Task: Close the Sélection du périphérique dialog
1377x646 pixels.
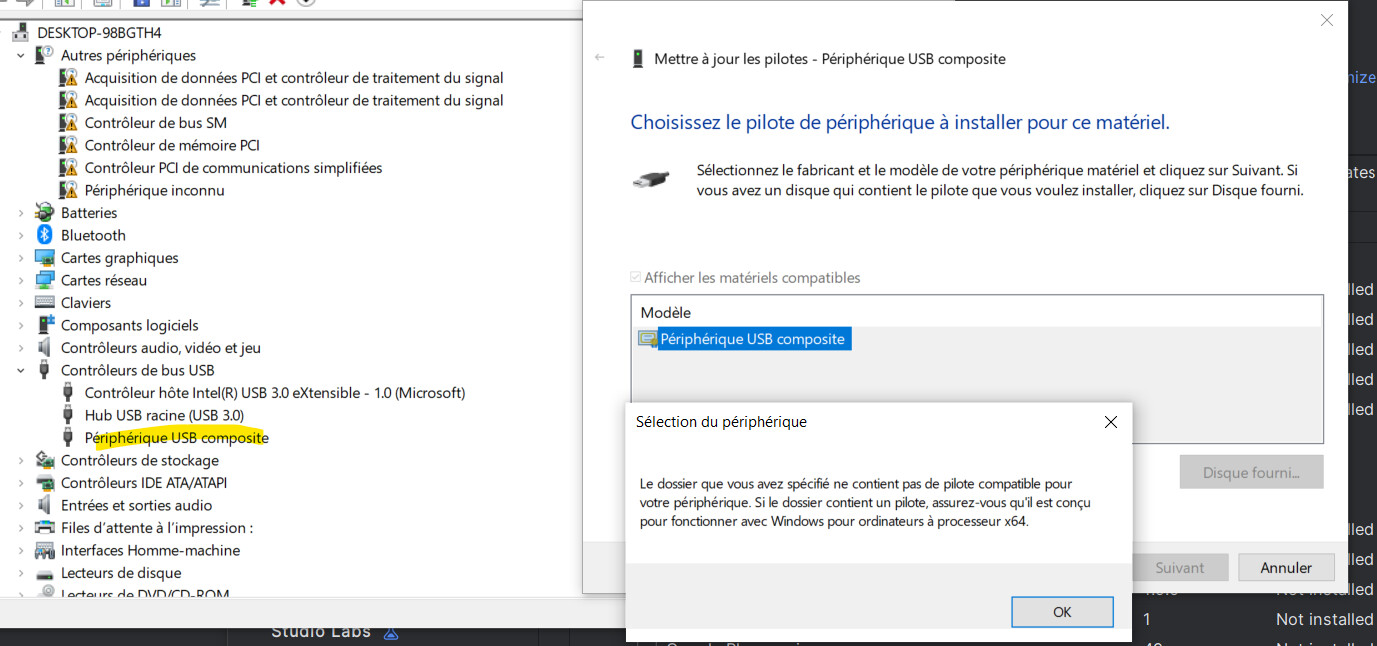Action: [1110, 422]
